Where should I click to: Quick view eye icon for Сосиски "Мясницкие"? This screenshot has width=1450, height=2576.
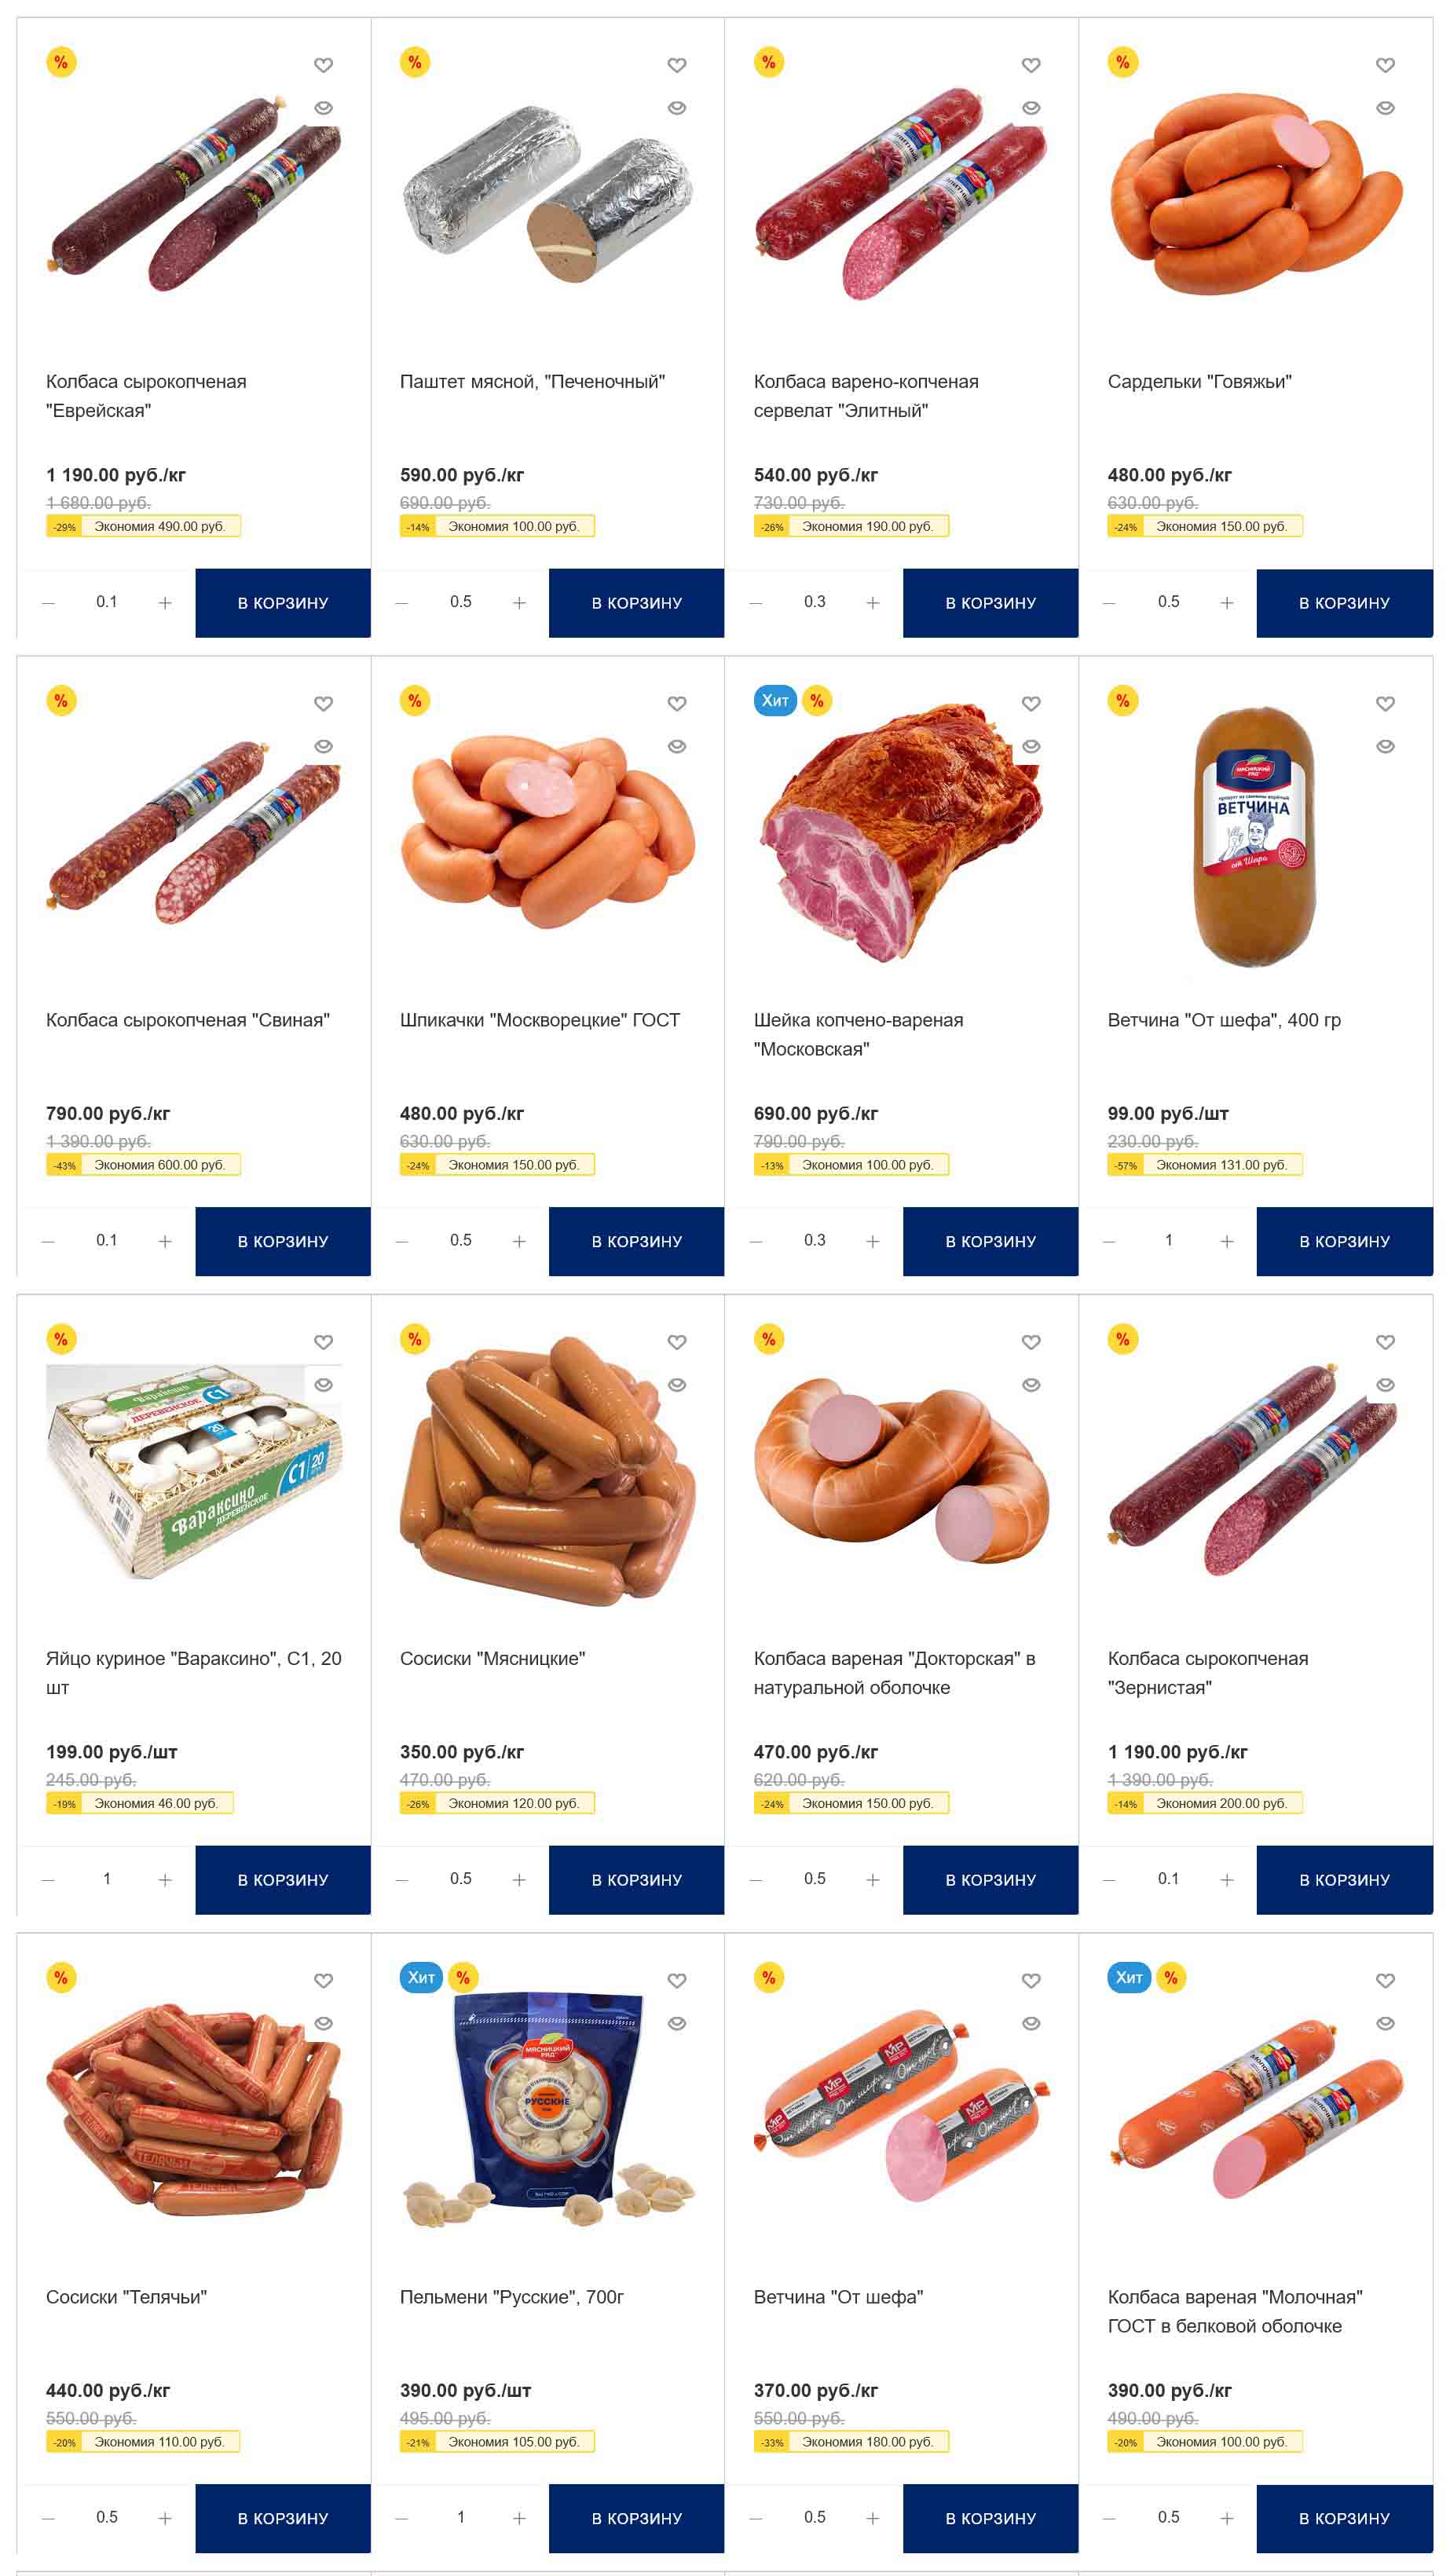[677, 1385]
